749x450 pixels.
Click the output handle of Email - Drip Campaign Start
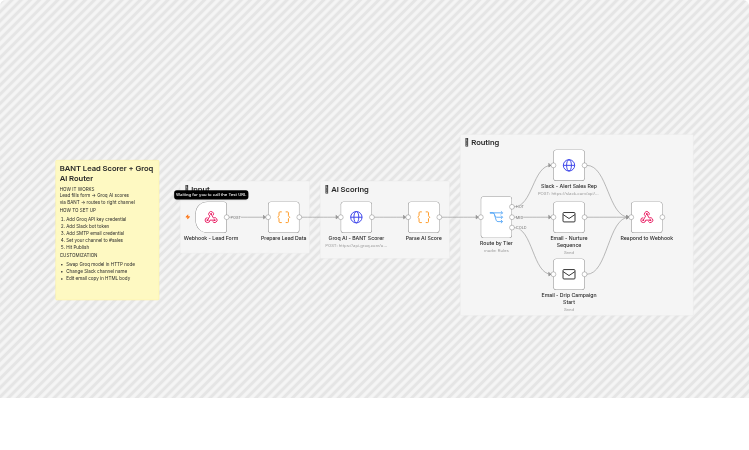[585, 274]
